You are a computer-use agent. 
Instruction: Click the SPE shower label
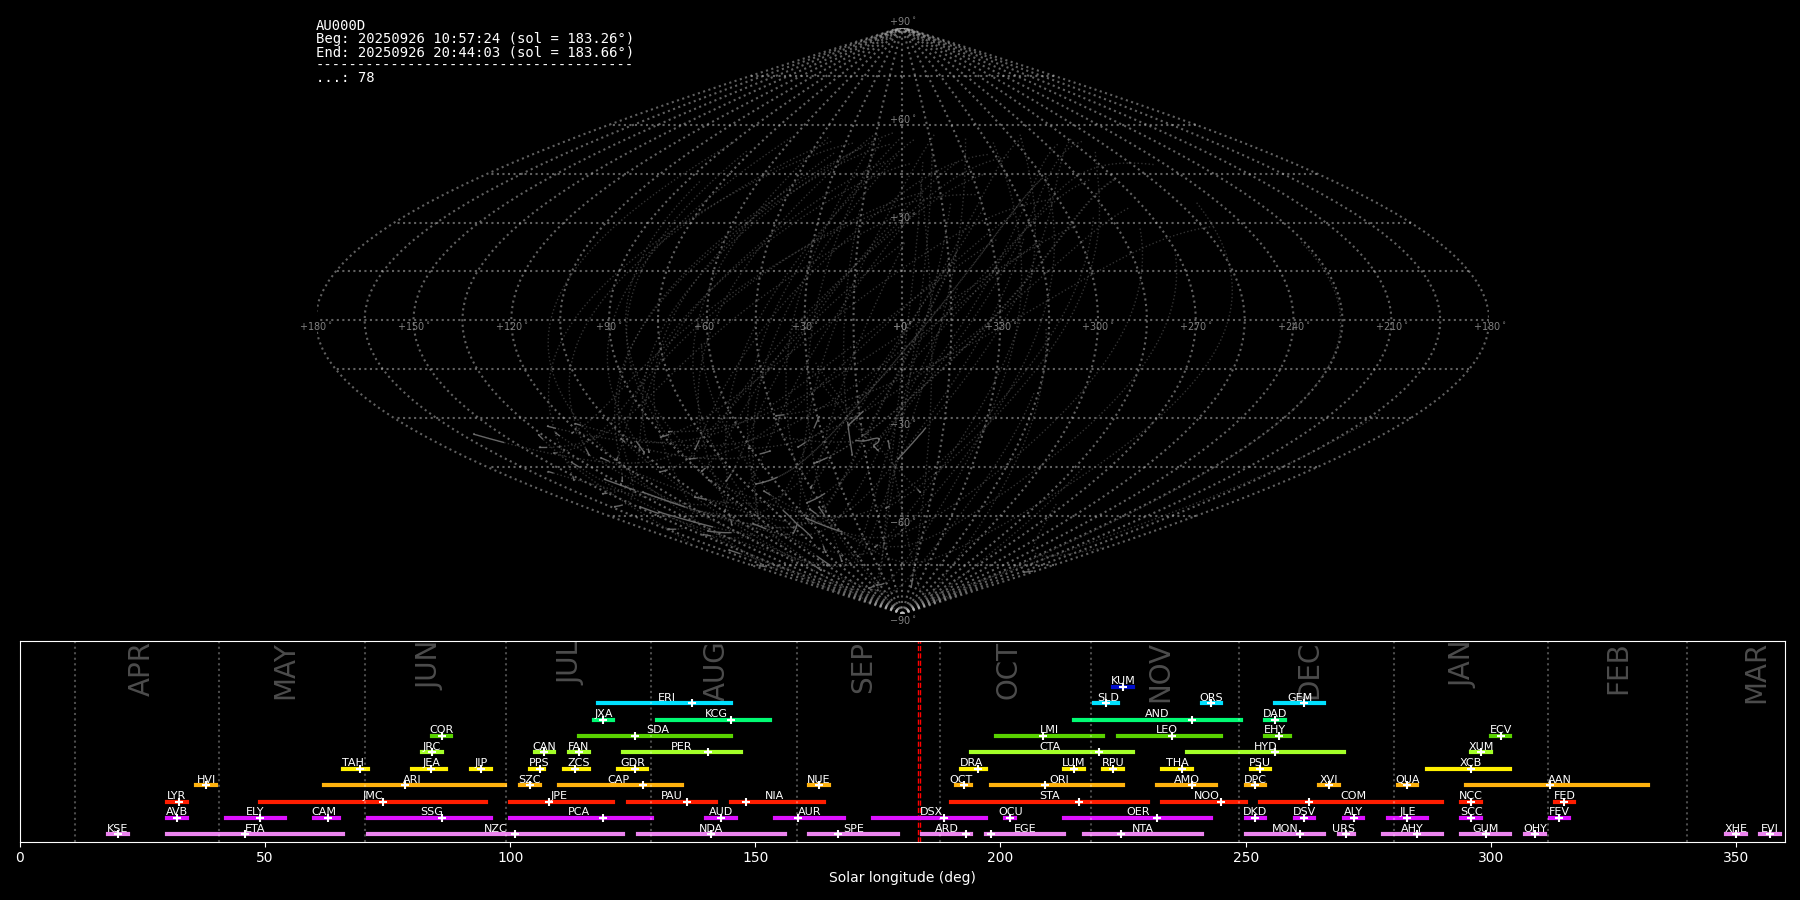pos(853,829)
